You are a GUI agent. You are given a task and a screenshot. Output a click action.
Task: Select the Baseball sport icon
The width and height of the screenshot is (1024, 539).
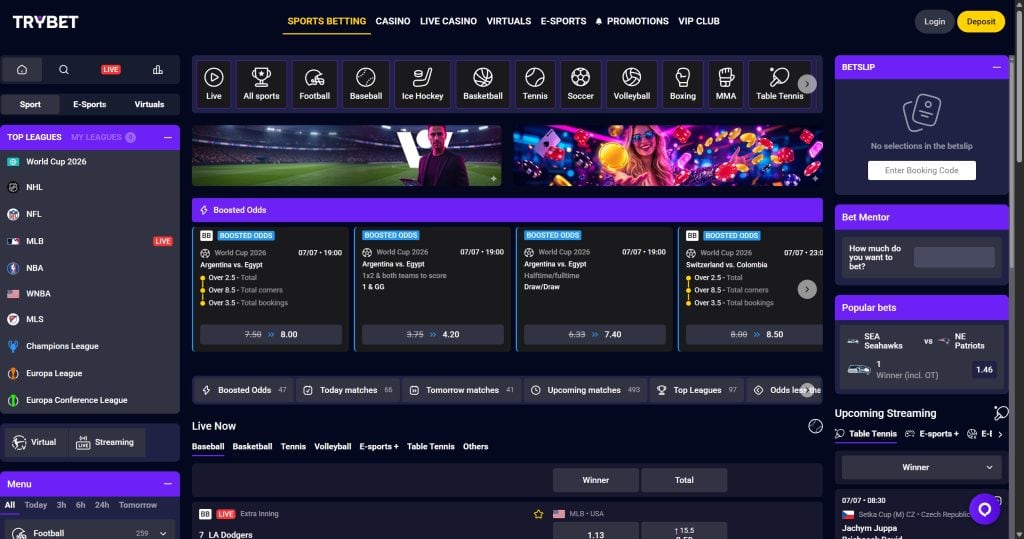click(366, 84)
